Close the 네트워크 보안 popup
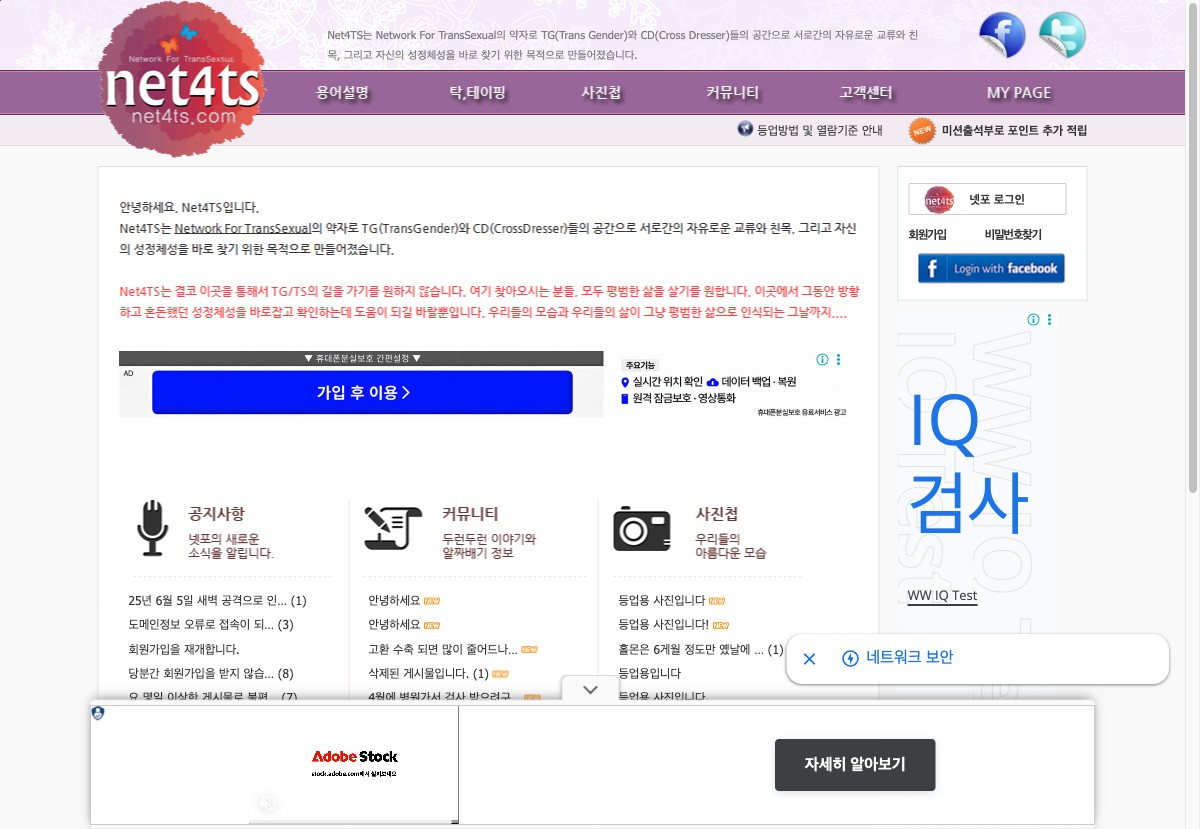The image size is (1200, 829). coord(810,658)
